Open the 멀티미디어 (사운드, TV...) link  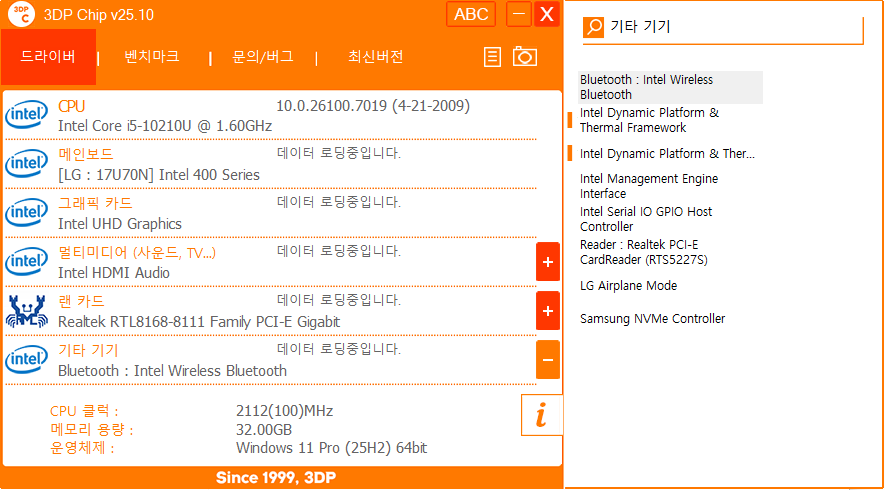(x=137, y=252)
